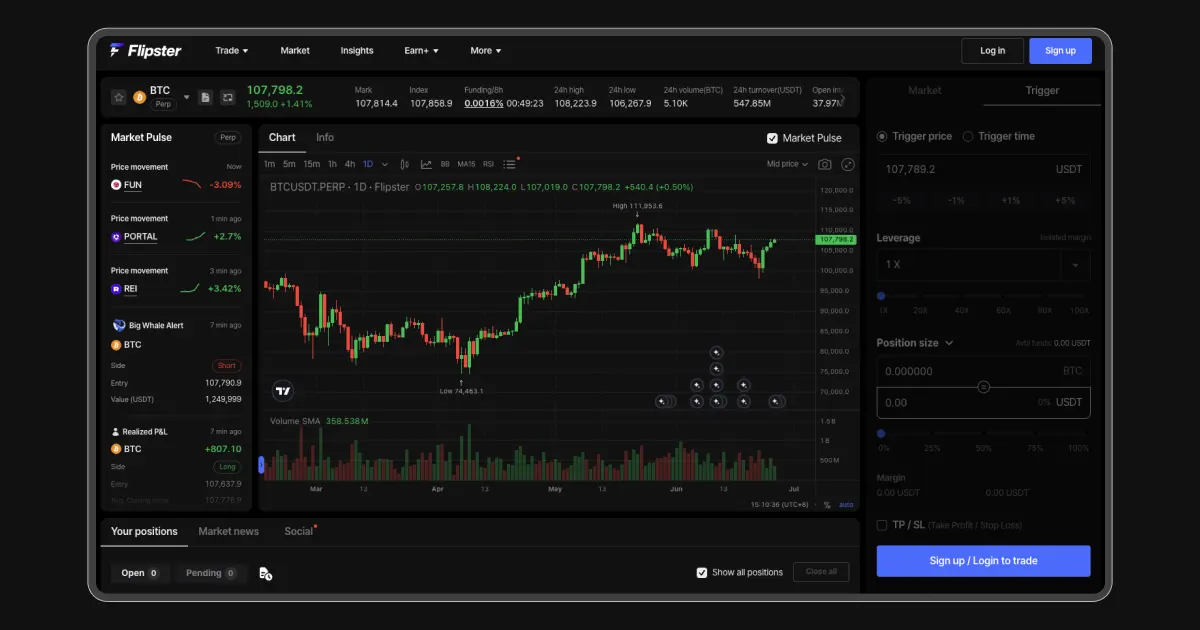The width and height of the screenshot is (1200, 630).
Task: Click the Log in button
Action: pyautogui.click(x=993, y=51)
